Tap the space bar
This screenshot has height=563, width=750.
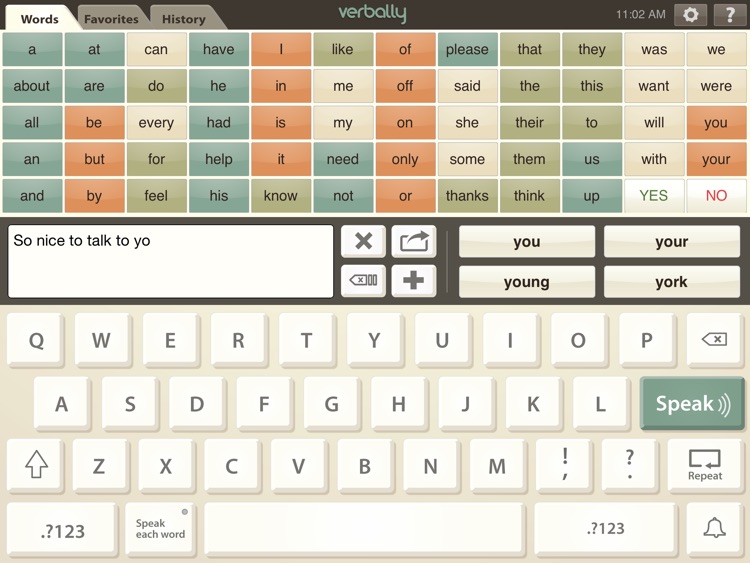click(364, 529)
